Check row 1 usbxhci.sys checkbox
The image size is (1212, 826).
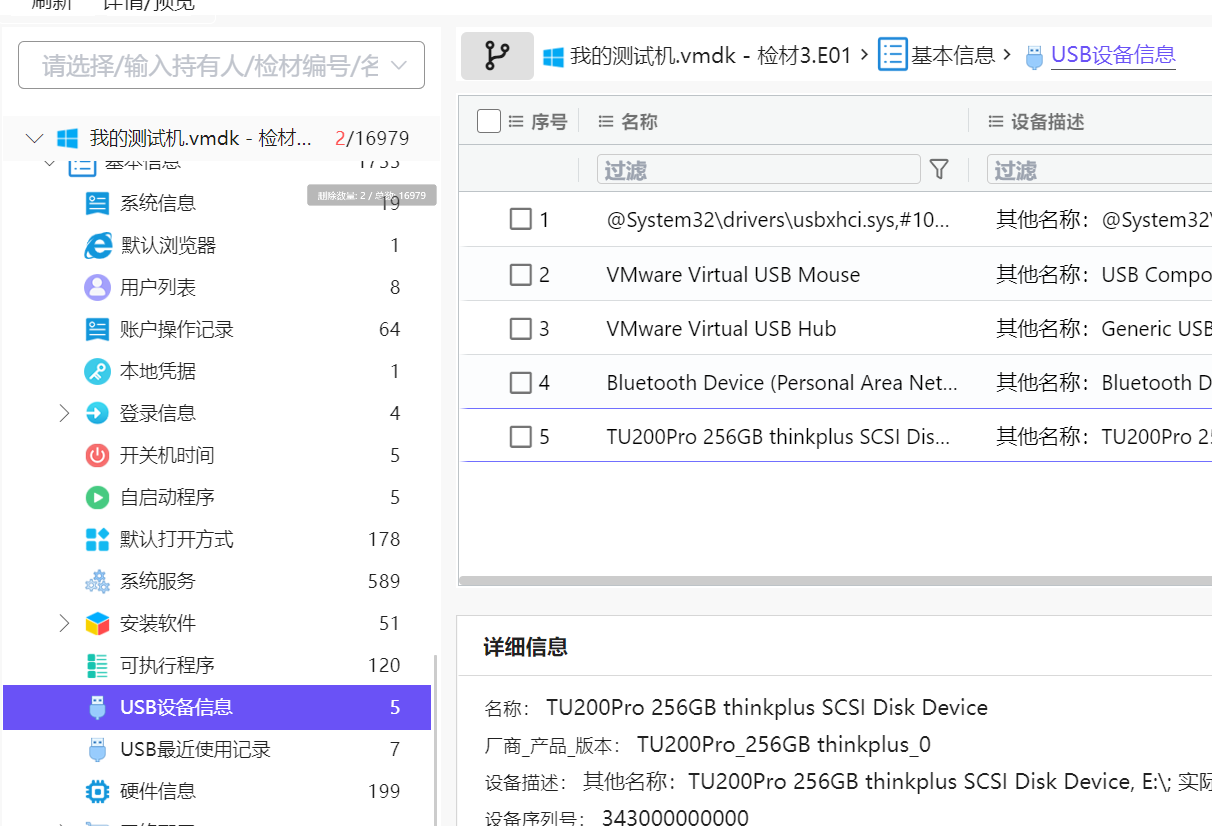pos(520,219)
